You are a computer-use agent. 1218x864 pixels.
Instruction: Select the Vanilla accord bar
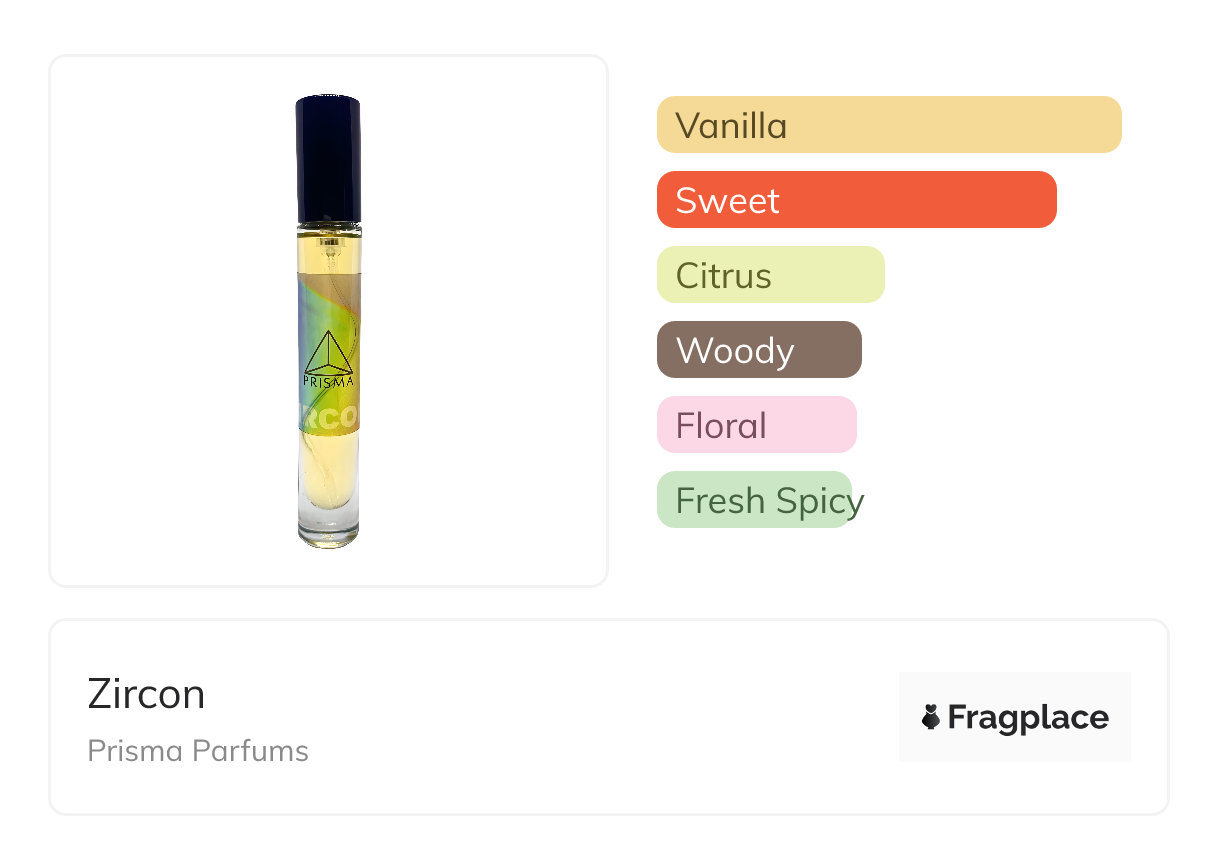[888, 125]
